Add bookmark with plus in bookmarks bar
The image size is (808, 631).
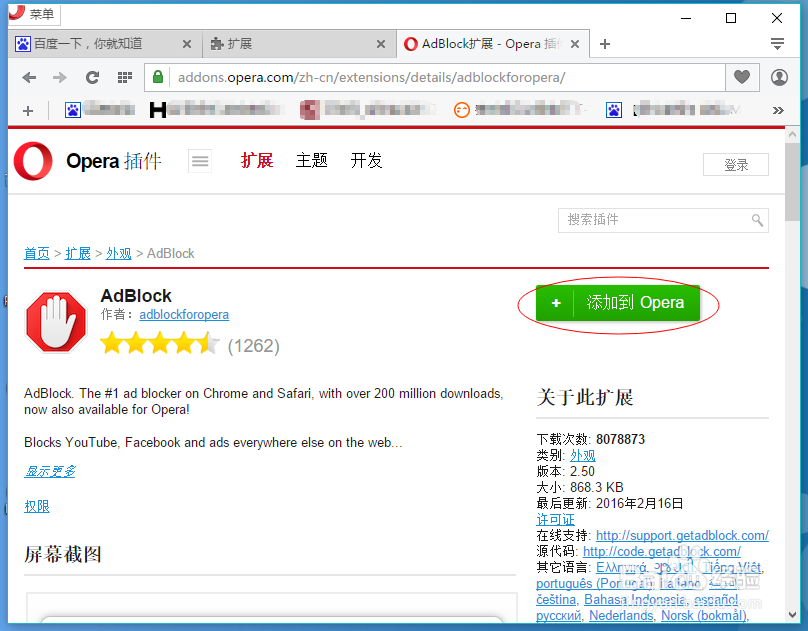coord(28,111)
